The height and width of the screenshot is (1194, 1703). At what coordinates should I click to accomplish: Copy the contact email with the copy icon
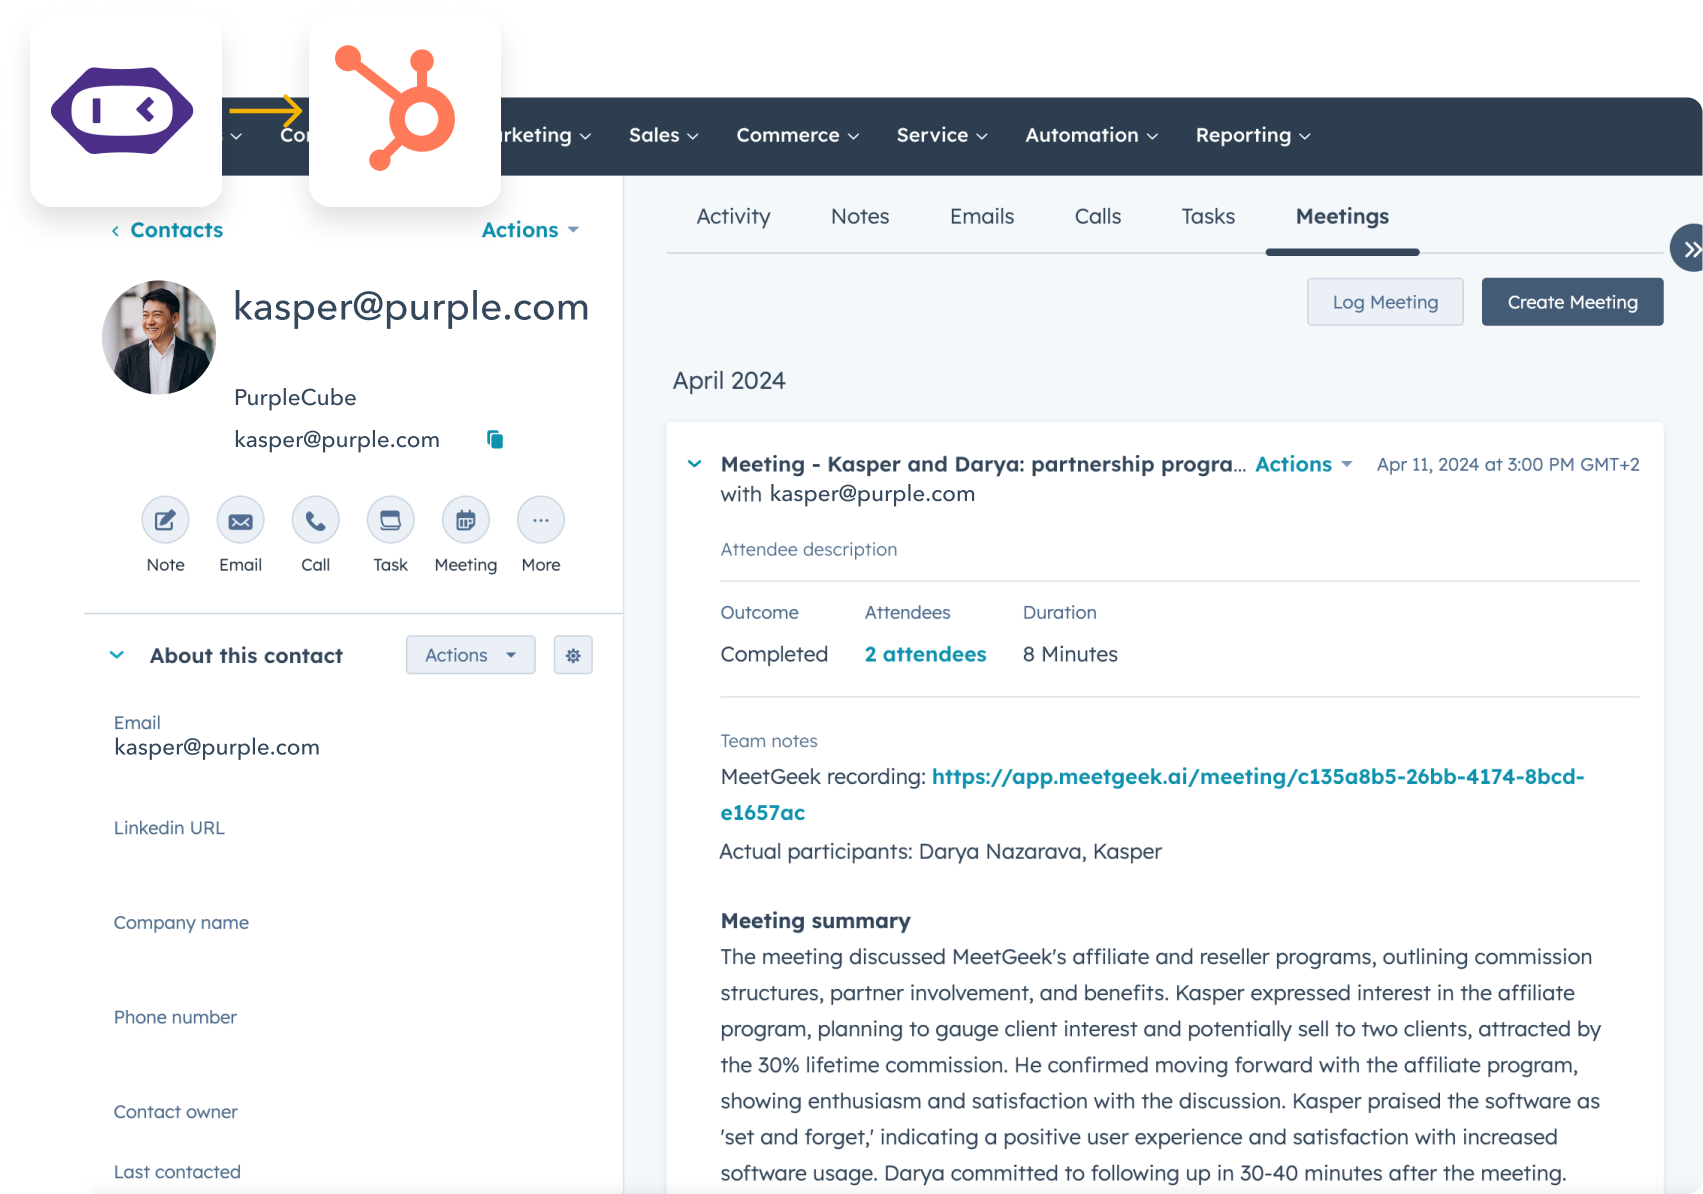pos(495,440)
